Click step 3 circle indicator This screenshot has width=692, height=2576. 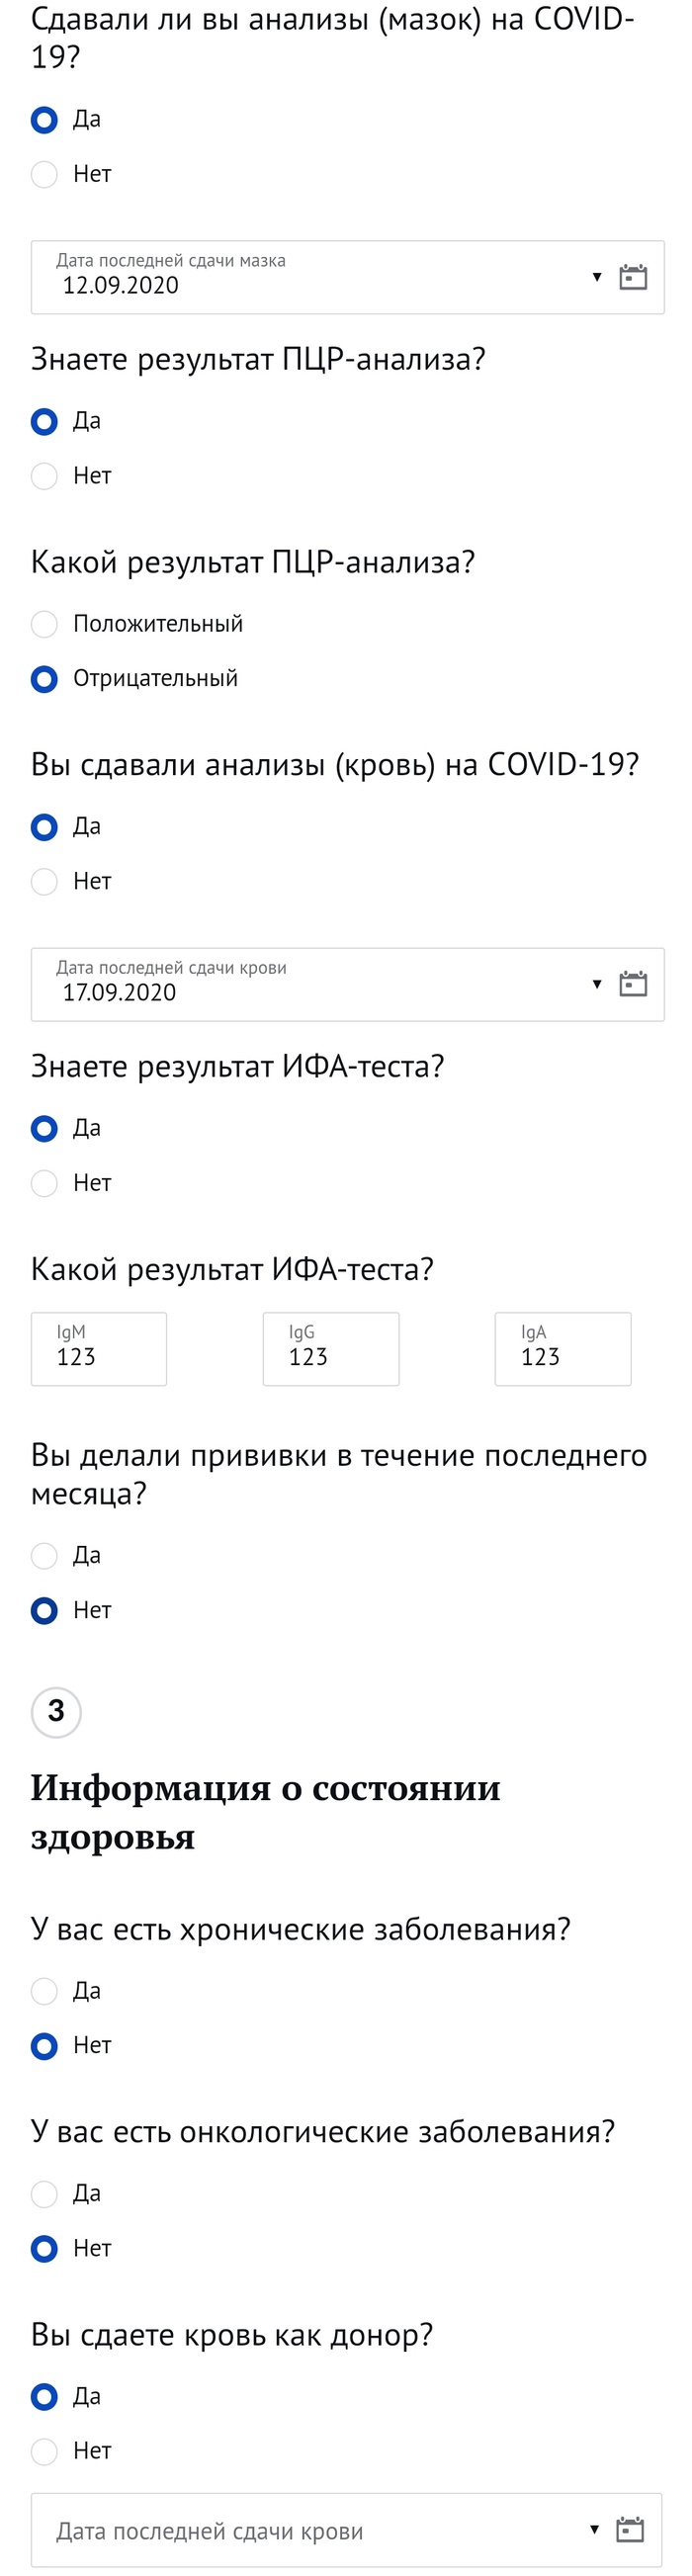pyautogui.click(x=56, y=1711)
